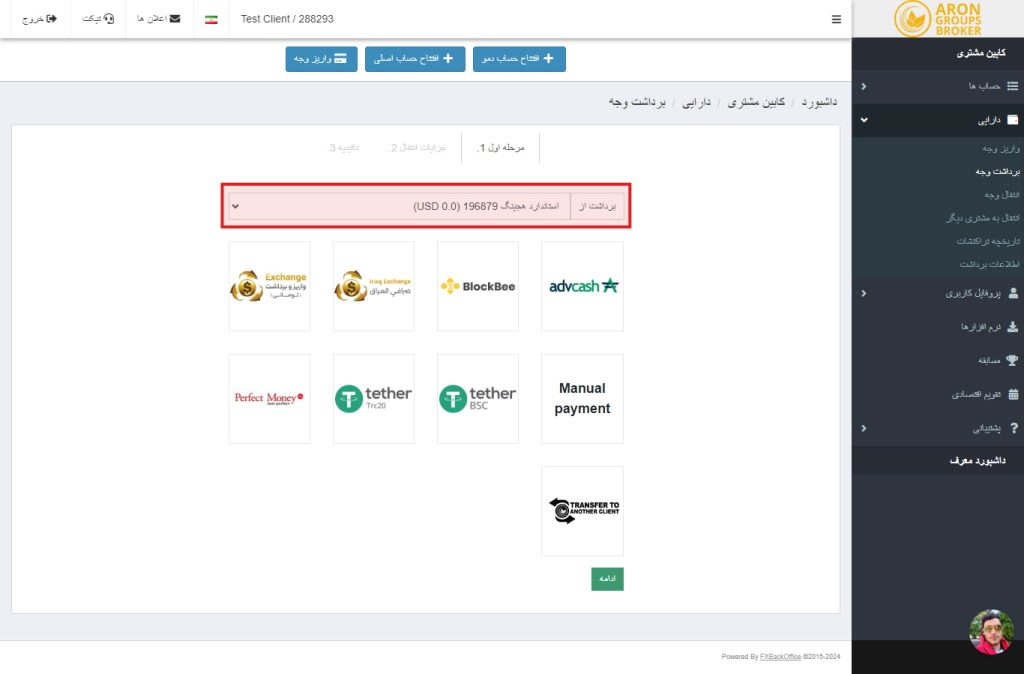
Task: Click the green ادامه continue button
Action: click(607, 579)
